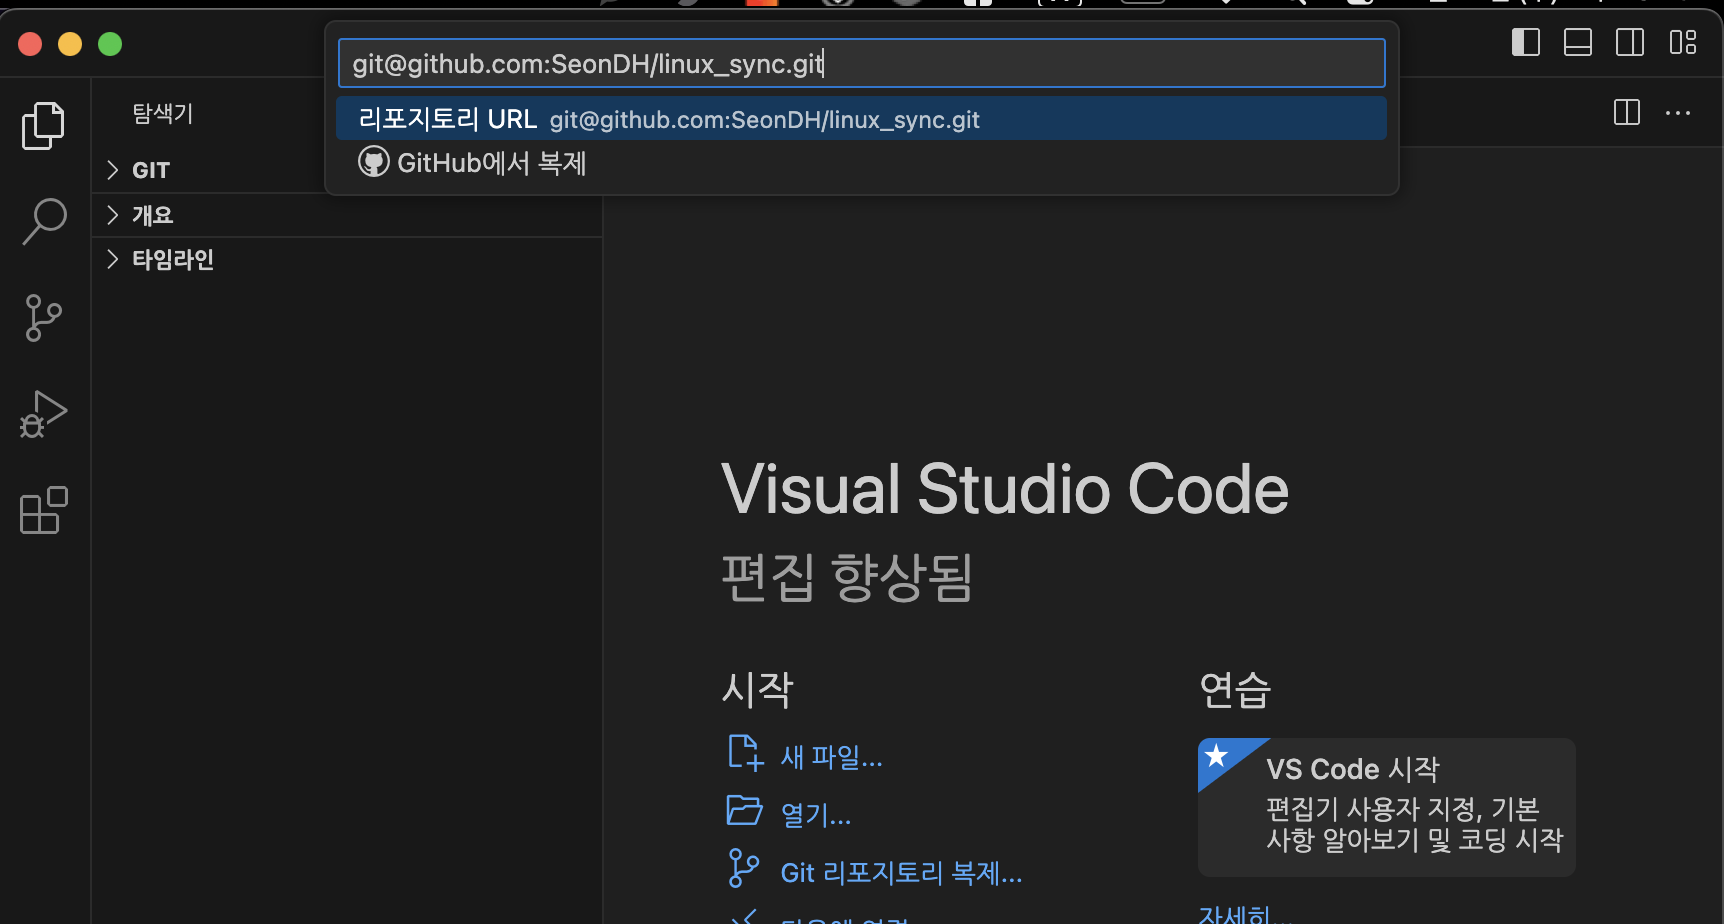
Task: Expand the 타임라인 timeline section
Action: (x=347, y=259)
